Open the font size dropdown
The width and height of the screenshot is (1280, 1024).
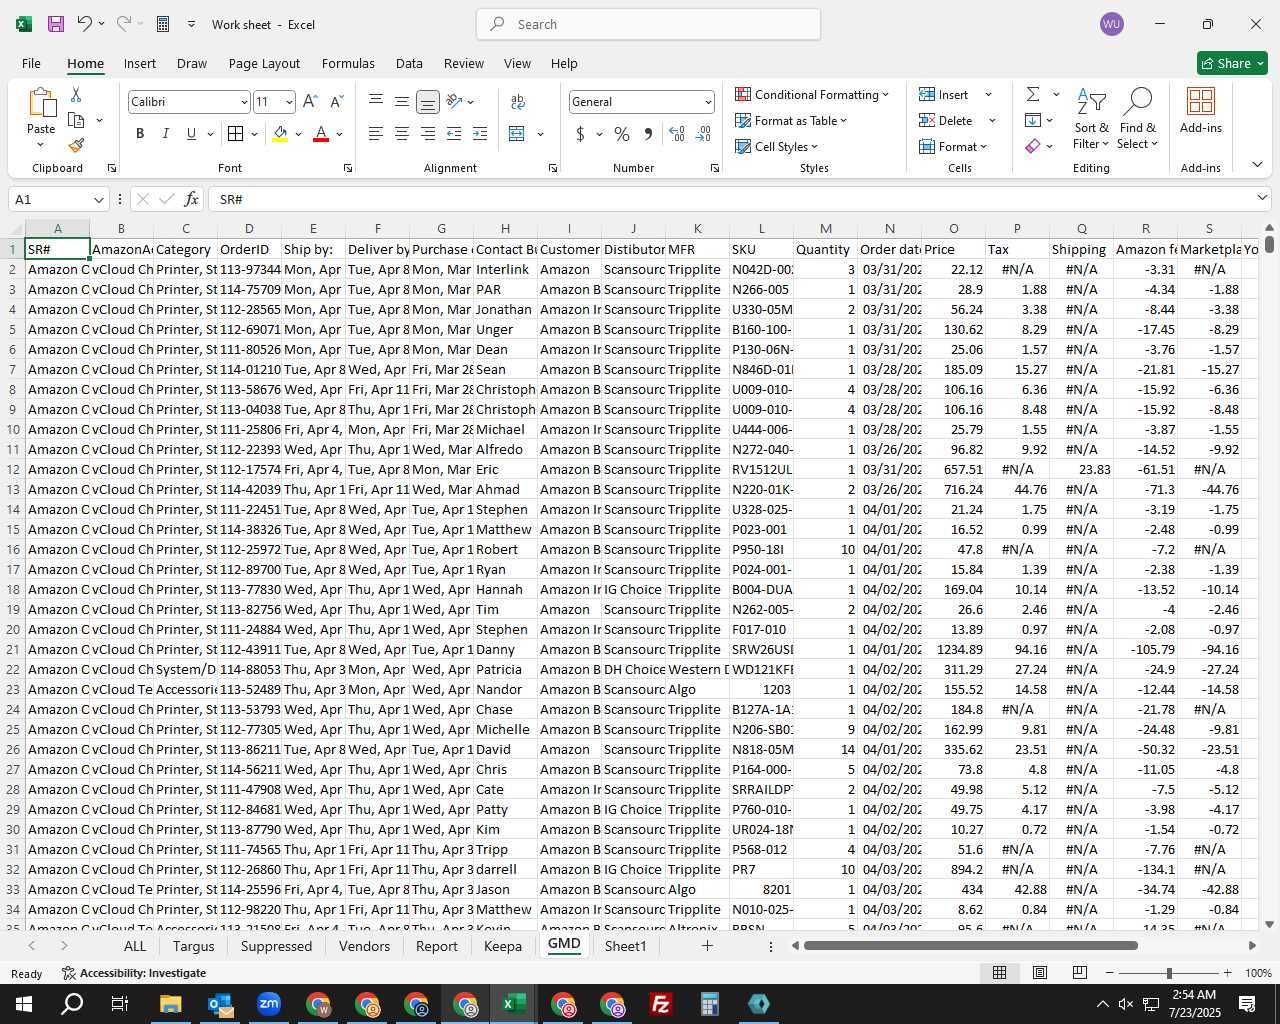pyautogui.click(x=289, y=102)
